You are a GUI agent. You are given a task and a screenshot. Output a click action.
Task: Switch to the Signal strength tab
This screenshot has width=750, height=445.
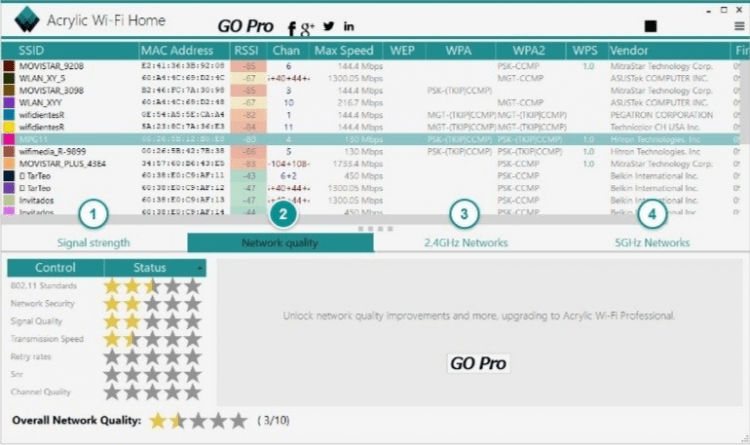93,242
